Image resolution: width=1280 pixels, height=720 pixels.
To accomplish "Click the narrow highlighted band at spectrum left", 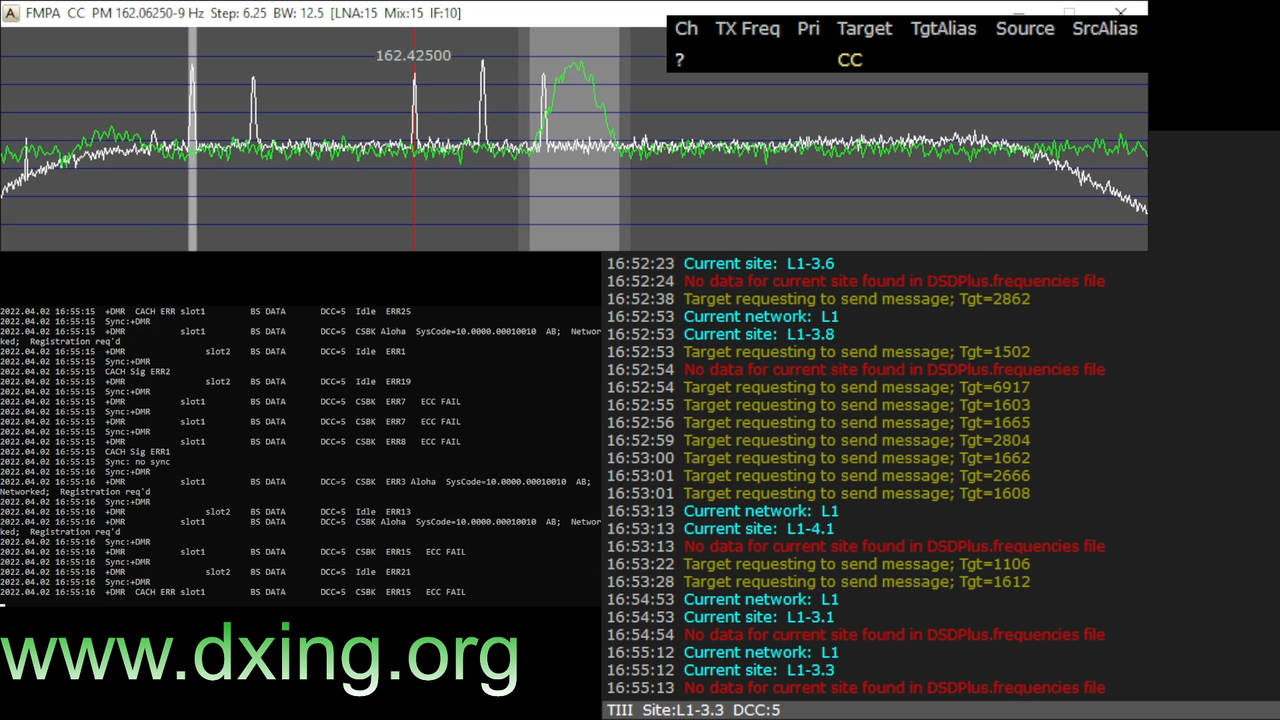I will [192, 139].
